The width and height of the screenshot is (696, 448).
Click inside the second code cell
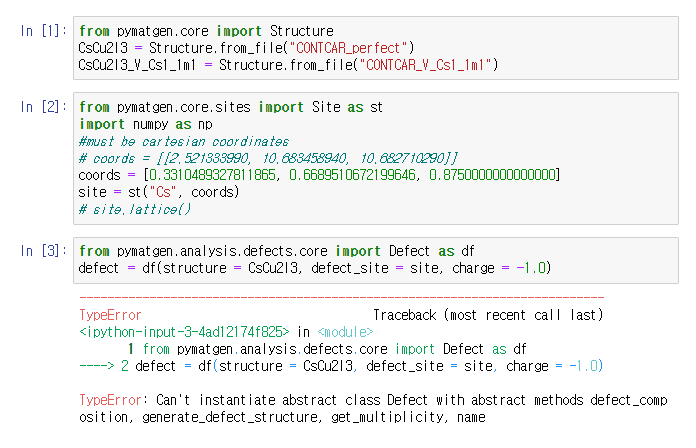click(376, 158)
